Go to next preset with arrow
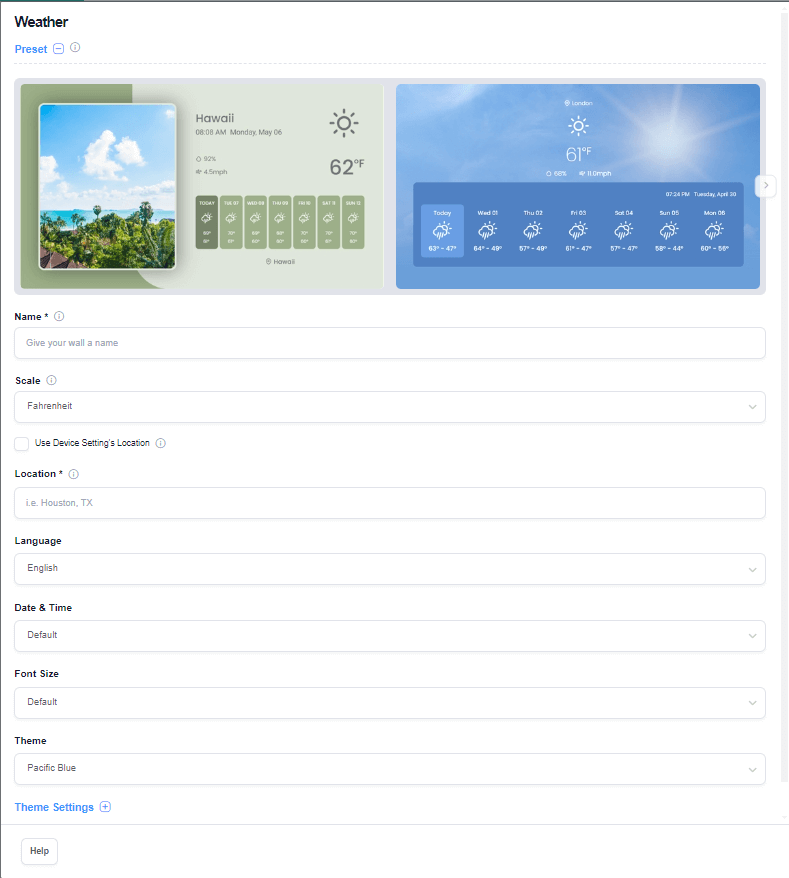Screen dimensions: 789x878 [x=765, y=185]
